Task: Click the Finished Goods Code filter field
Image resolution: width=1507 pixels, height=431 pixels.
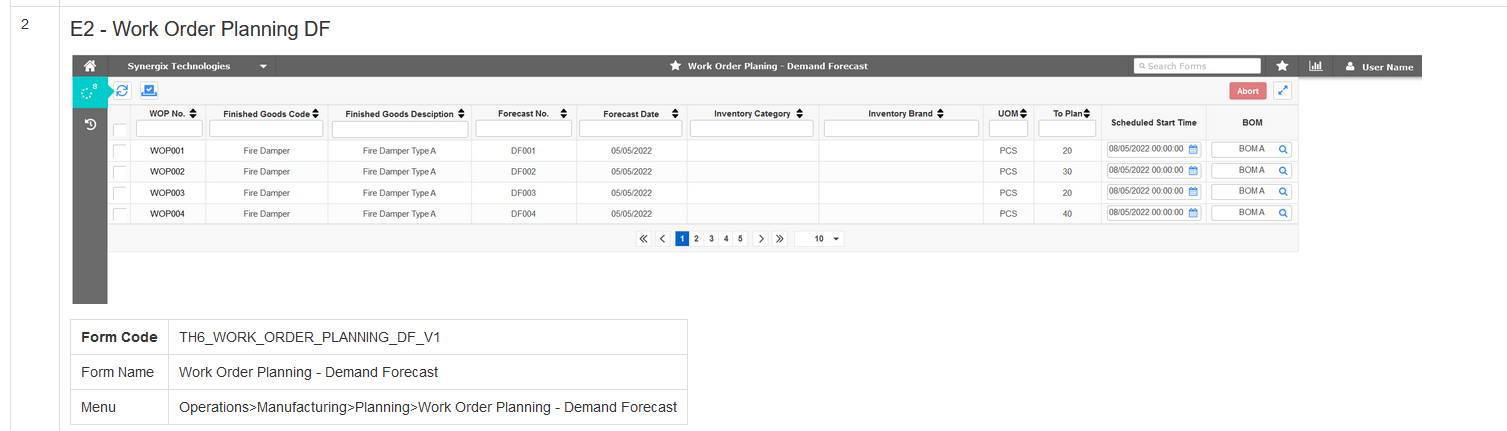Action: (266, 129)
